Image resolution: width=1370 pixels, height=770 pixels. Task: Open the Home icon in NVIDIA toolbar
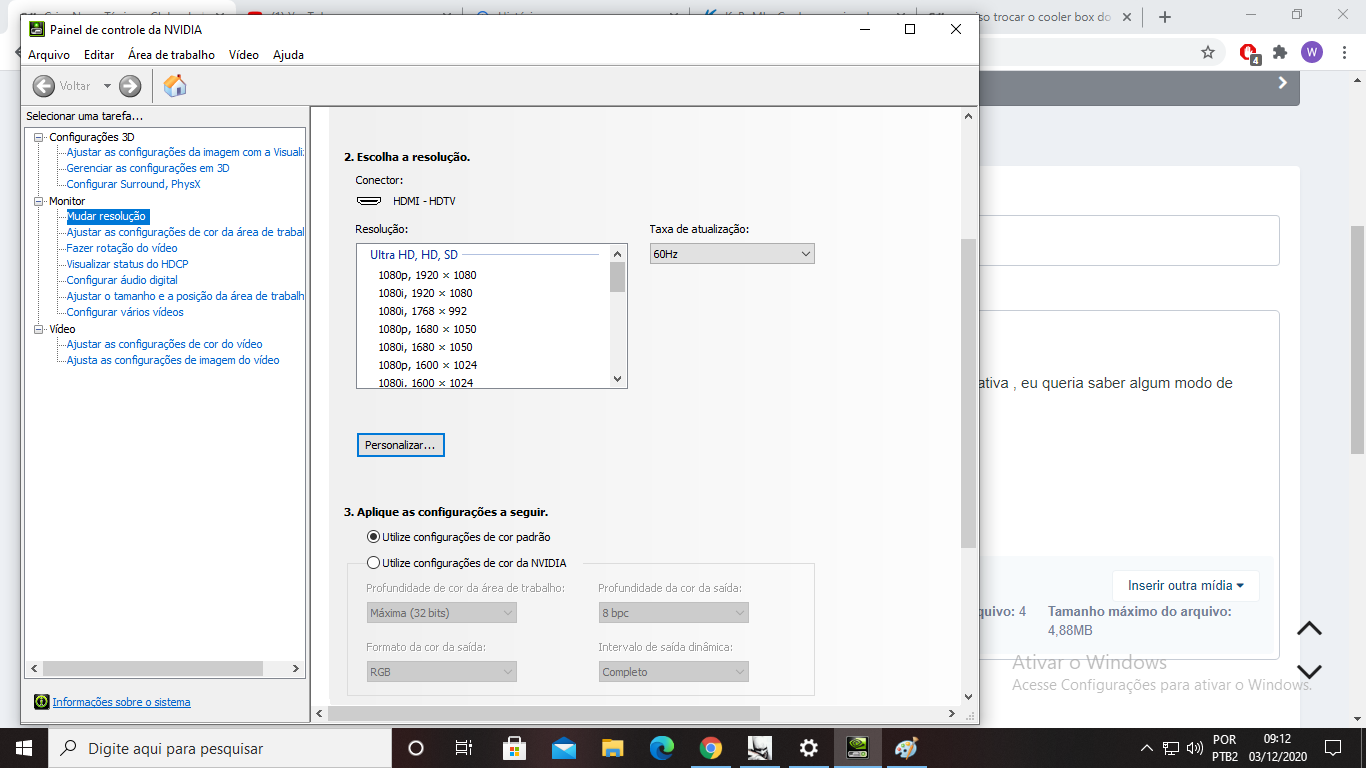175,86
